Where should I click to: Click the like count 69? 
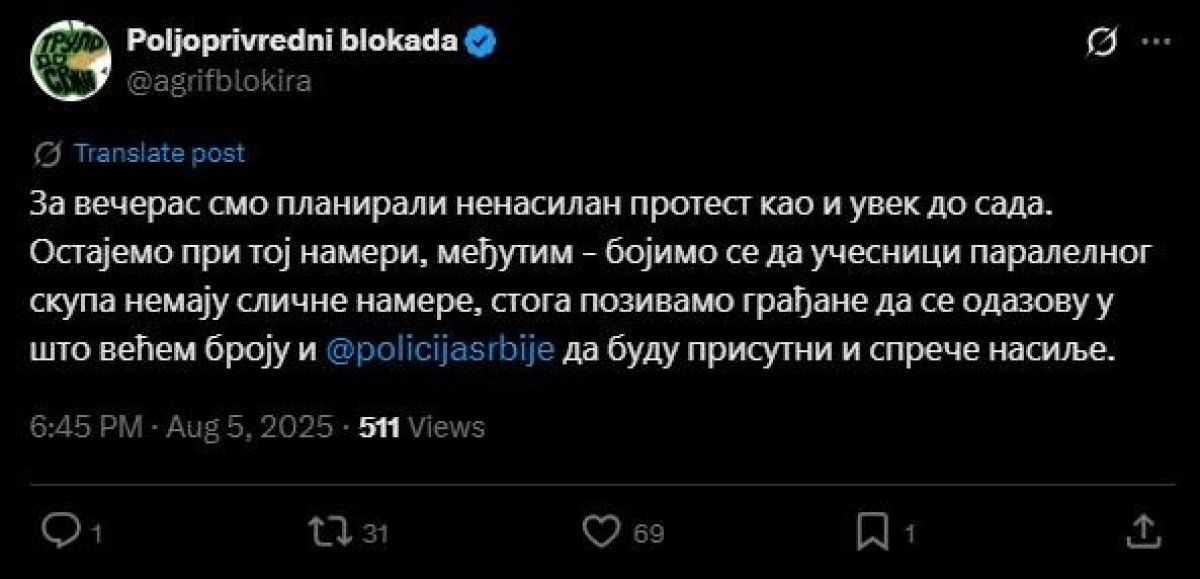(650, 534)
